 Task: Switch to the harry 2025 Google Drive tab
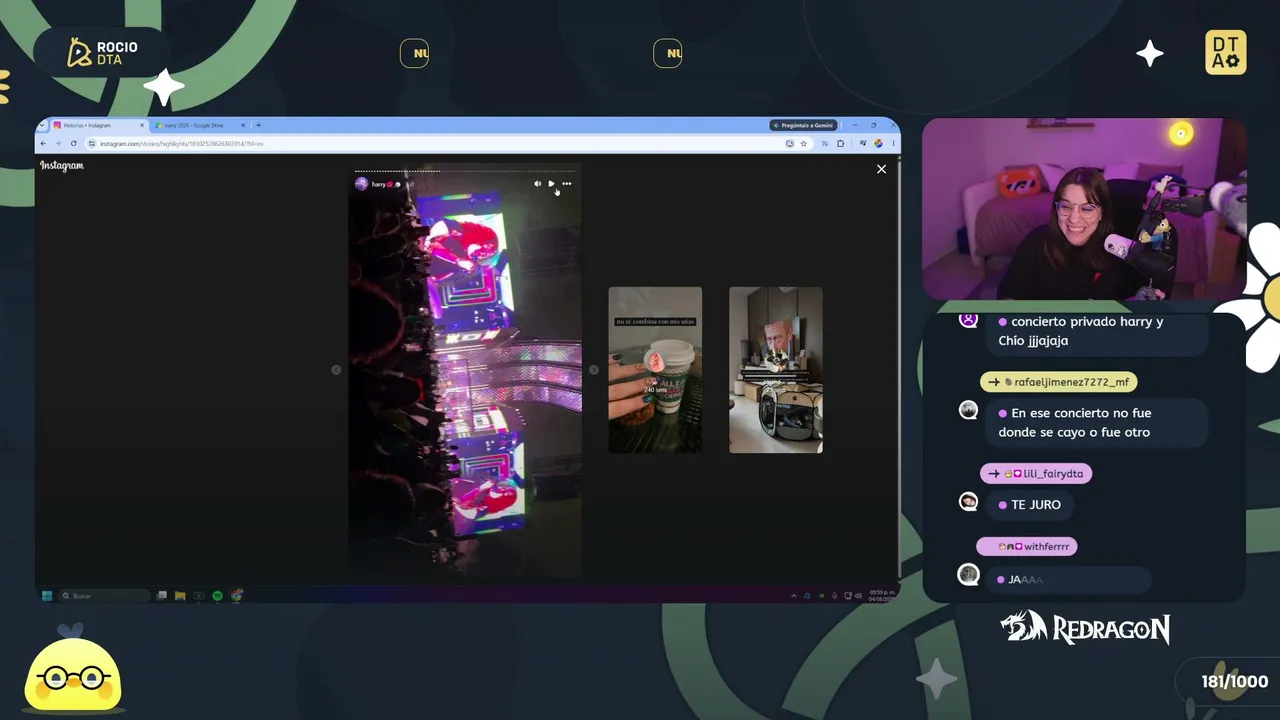click(199, 125)
